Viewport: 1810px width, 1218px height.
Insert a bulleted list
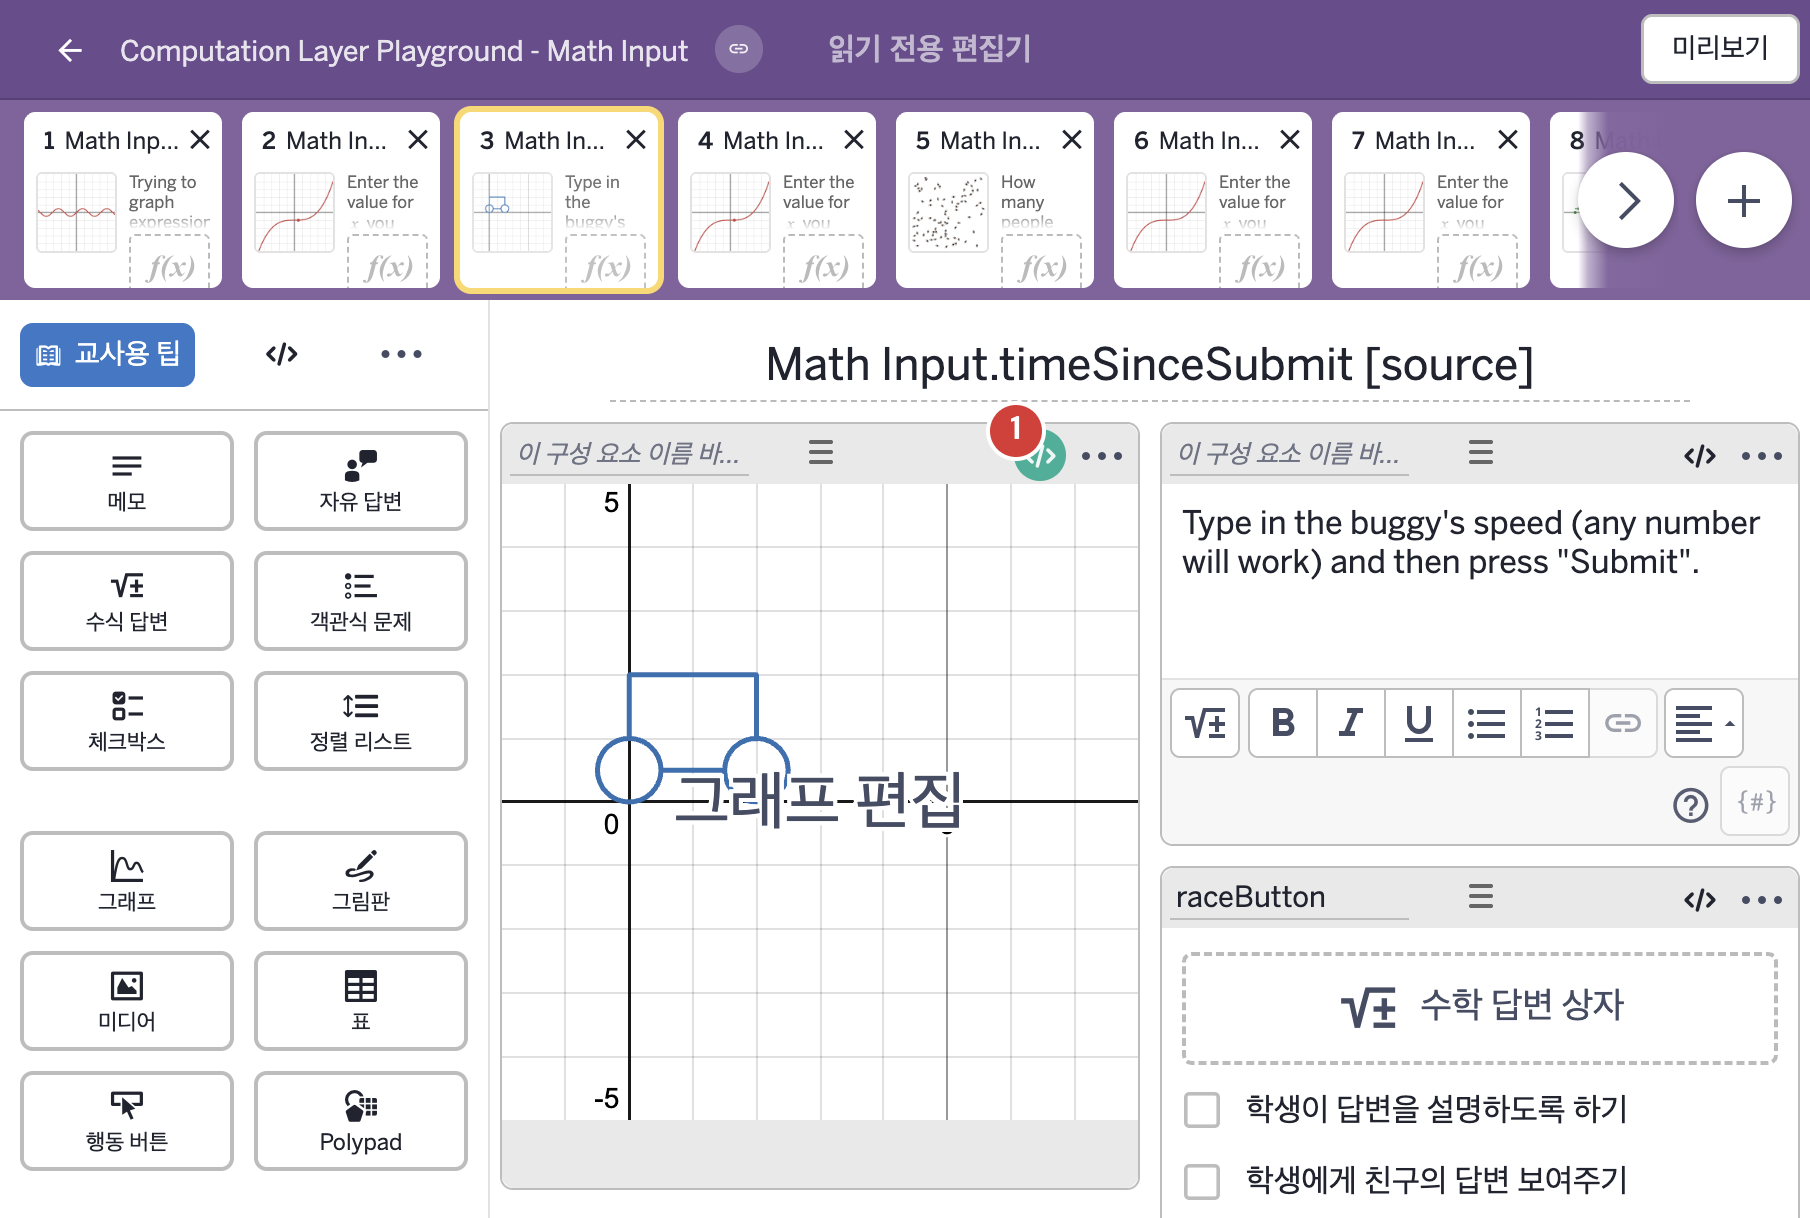(x=1487, y=722)
